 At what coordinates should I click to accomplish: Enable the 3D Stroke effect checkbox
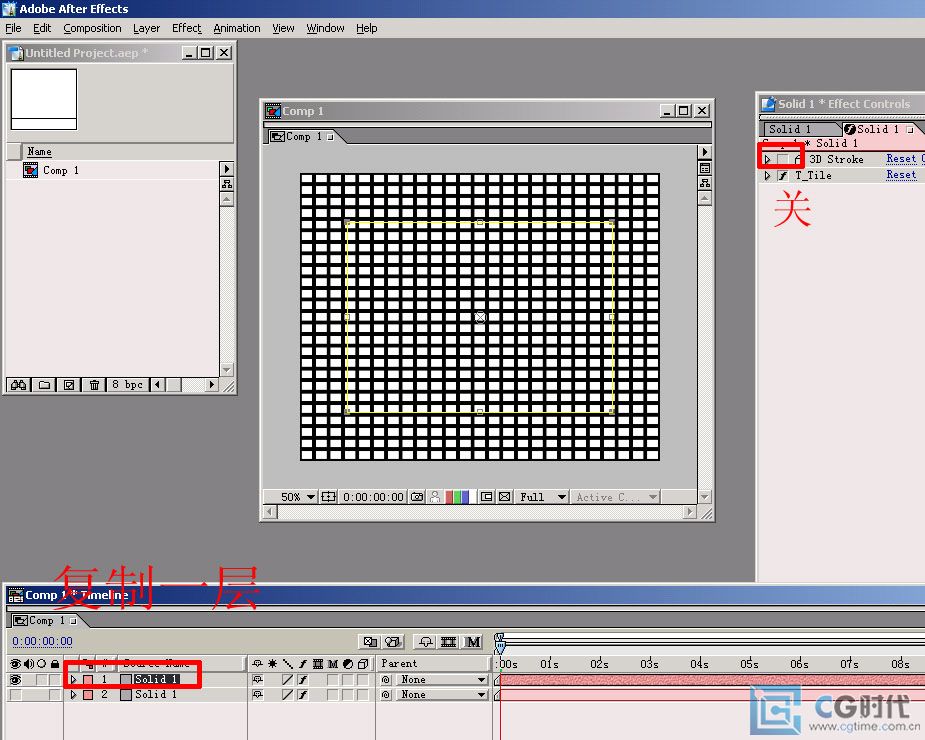[783, 159]
